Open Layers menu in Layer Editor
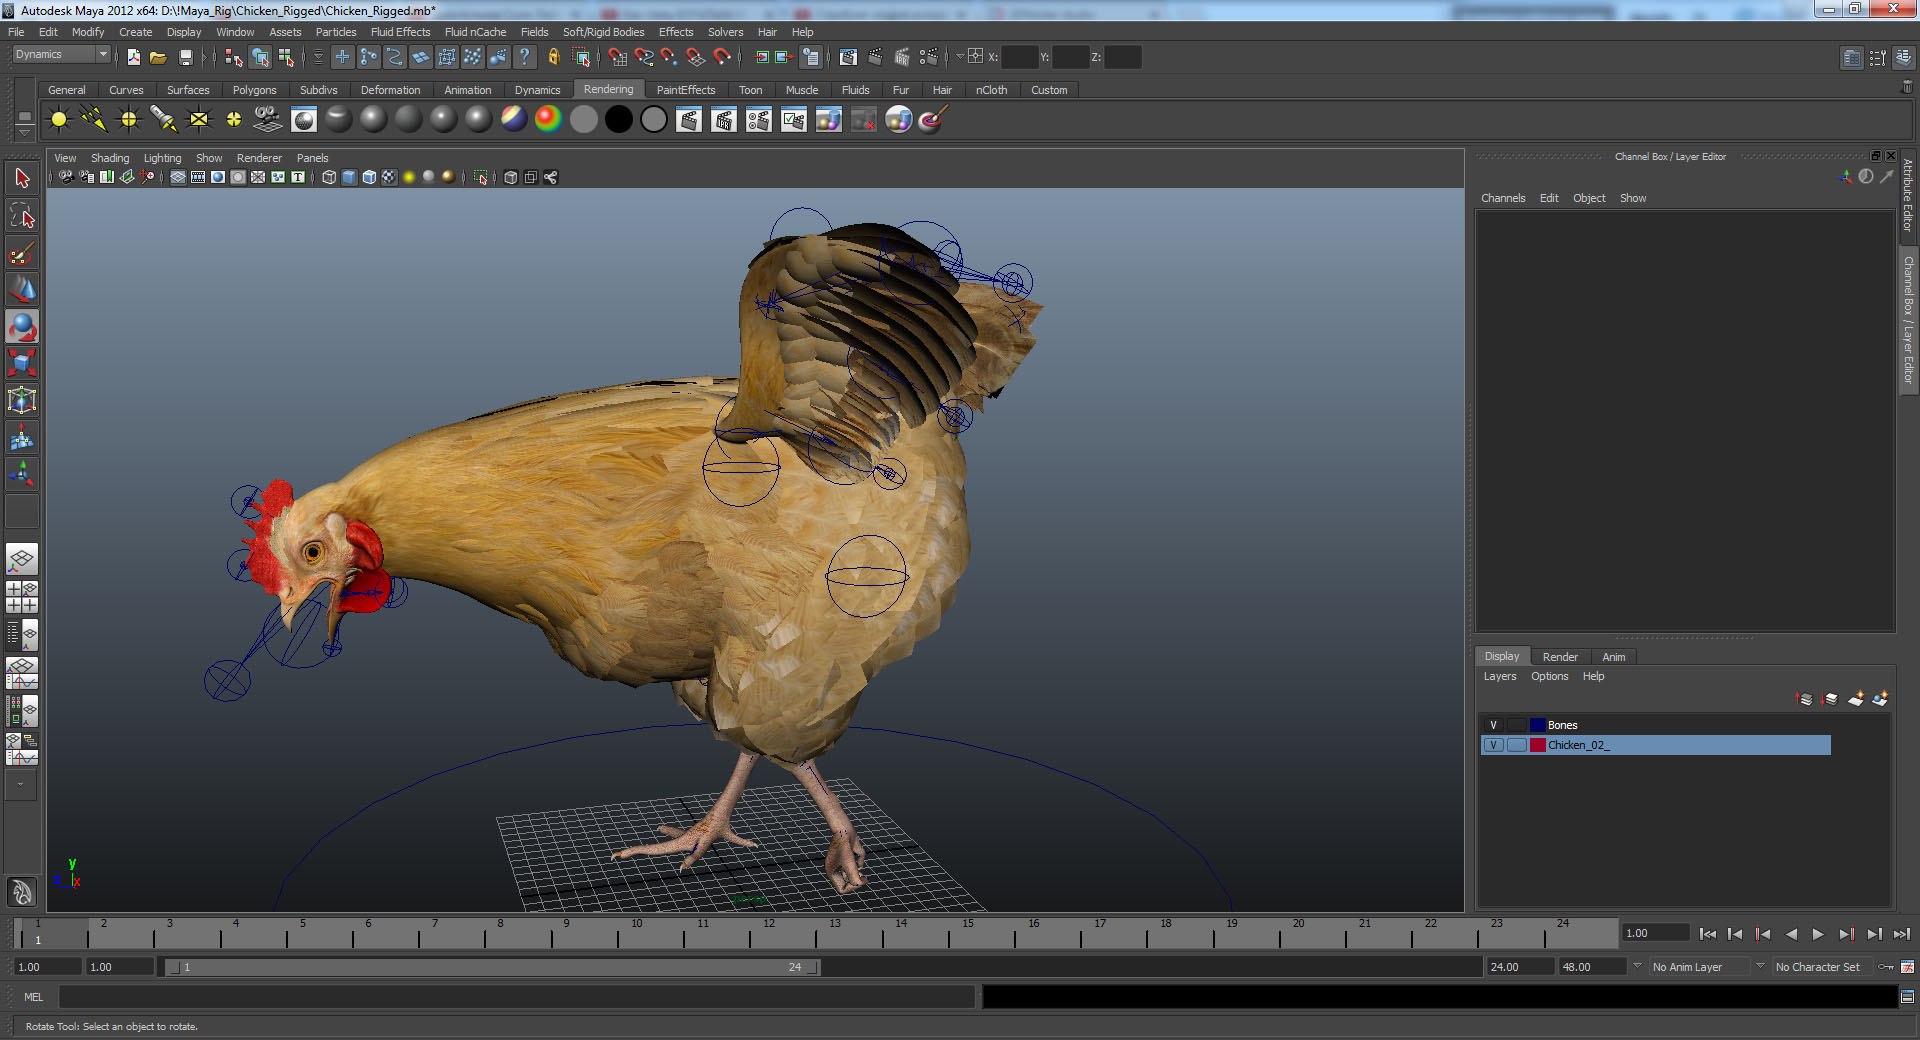Image resolution: width=1920 pixels, height=1040 pixels. pos(1499,677)
